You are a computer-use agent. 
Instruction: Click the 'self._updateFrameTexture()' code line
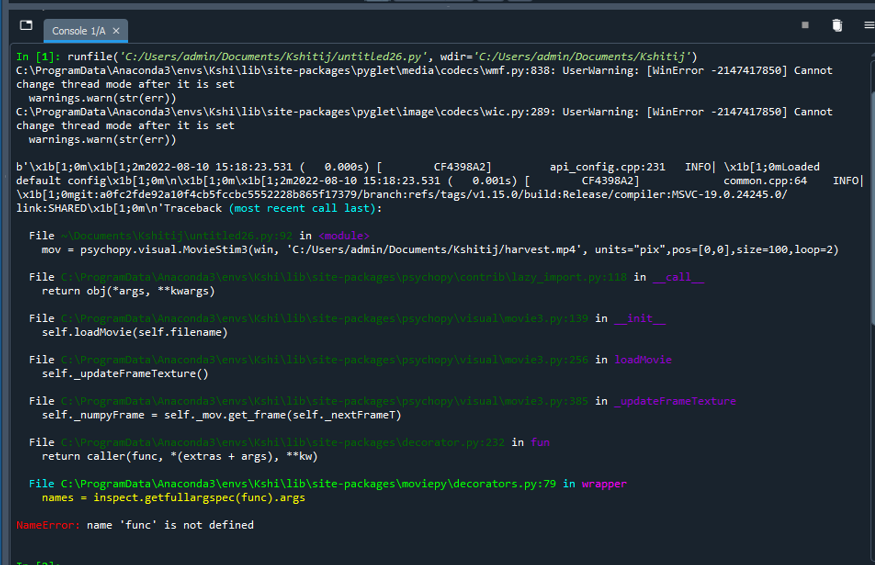(125, 374)
